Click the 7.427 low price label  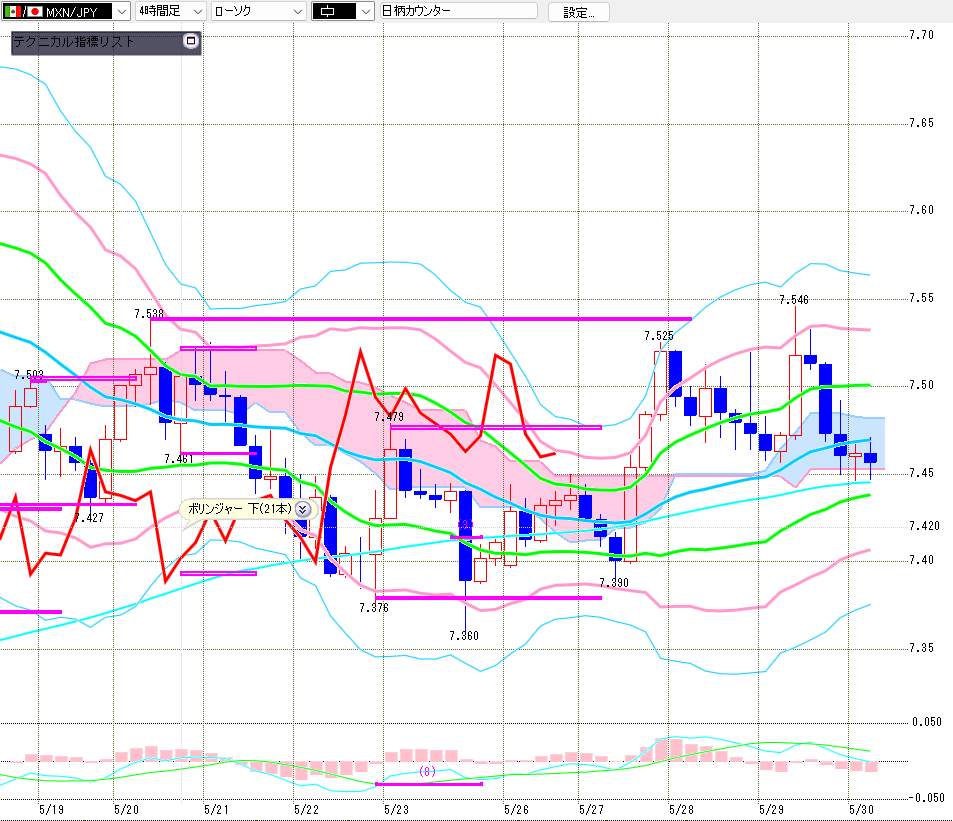point(89,518)
